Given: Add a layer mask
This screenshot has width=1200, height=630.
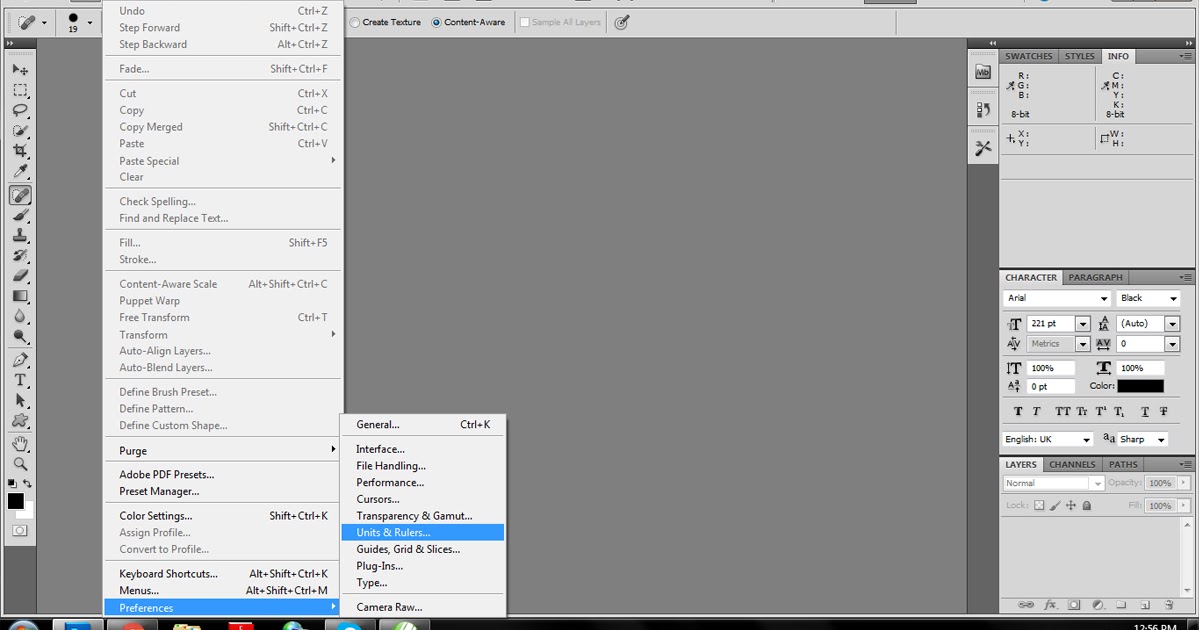Looking at the screenshot, I should click(1072, 604).
